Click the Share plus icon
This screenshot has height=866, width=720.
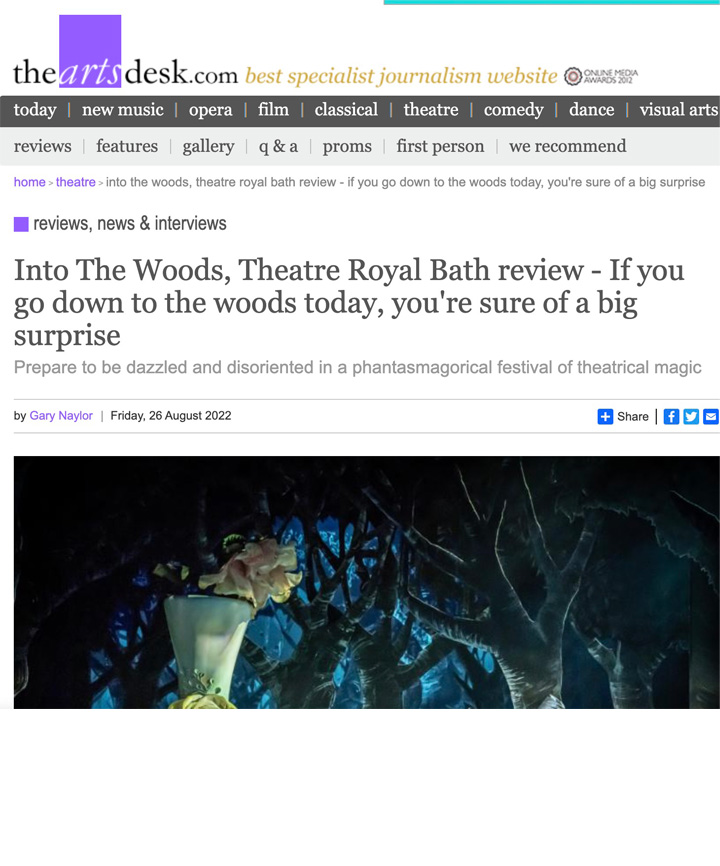click(x=605, y=416)
